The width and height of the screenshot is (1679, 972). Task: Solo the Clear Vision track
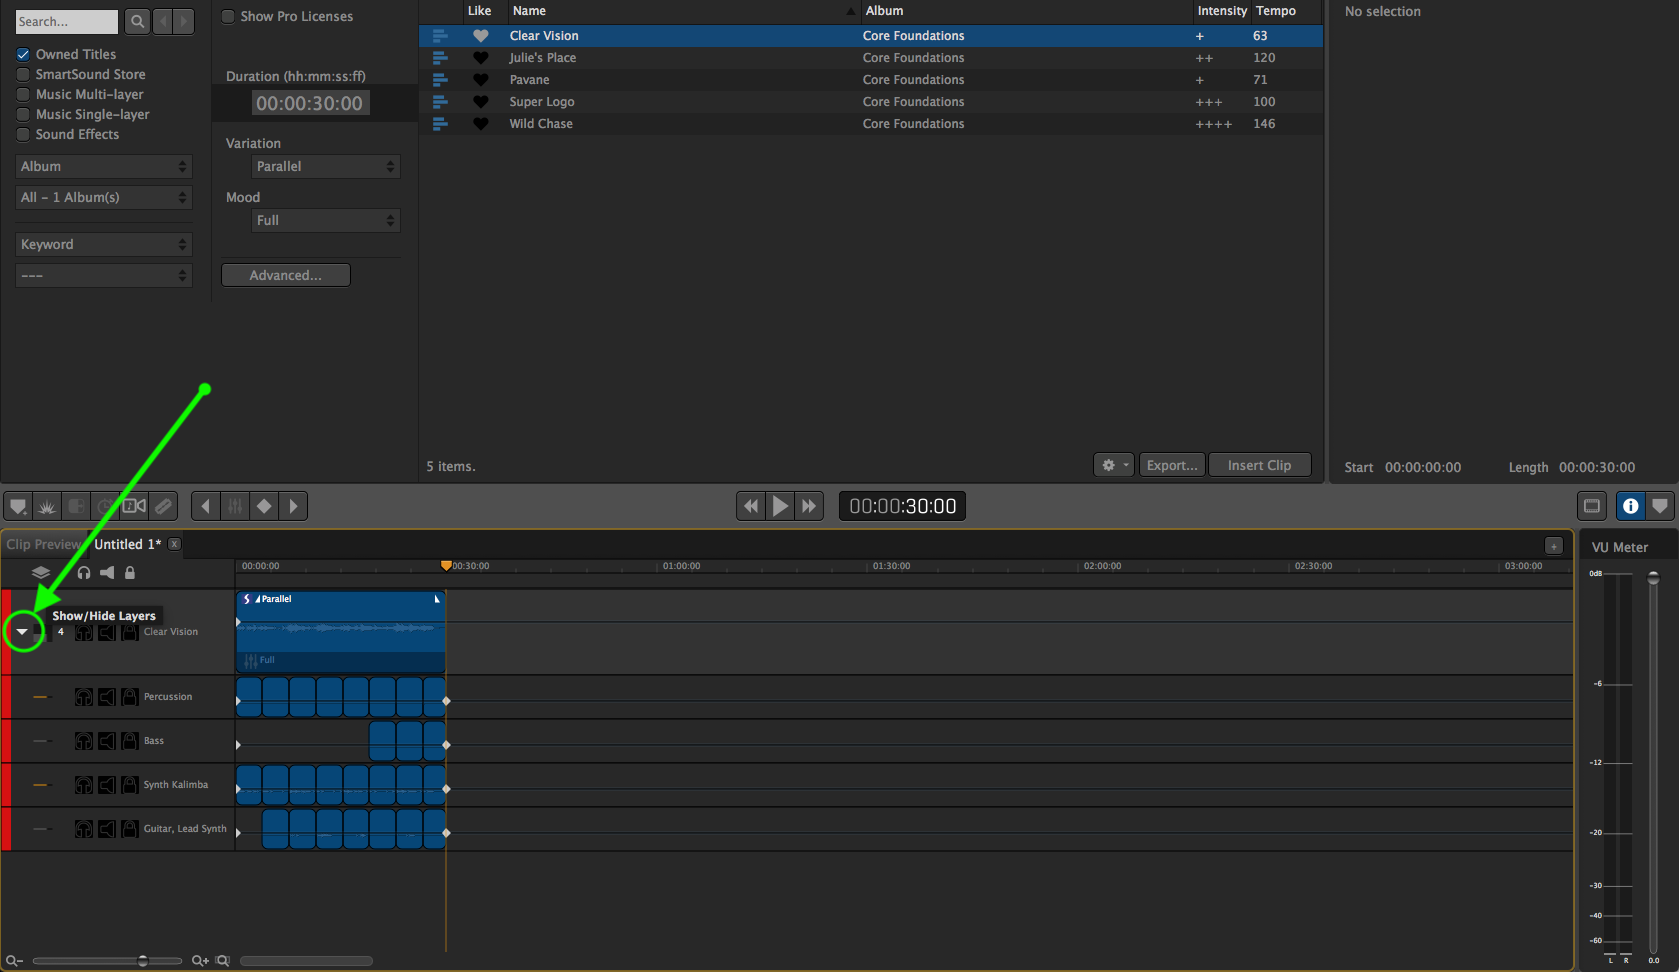(84, 632)
